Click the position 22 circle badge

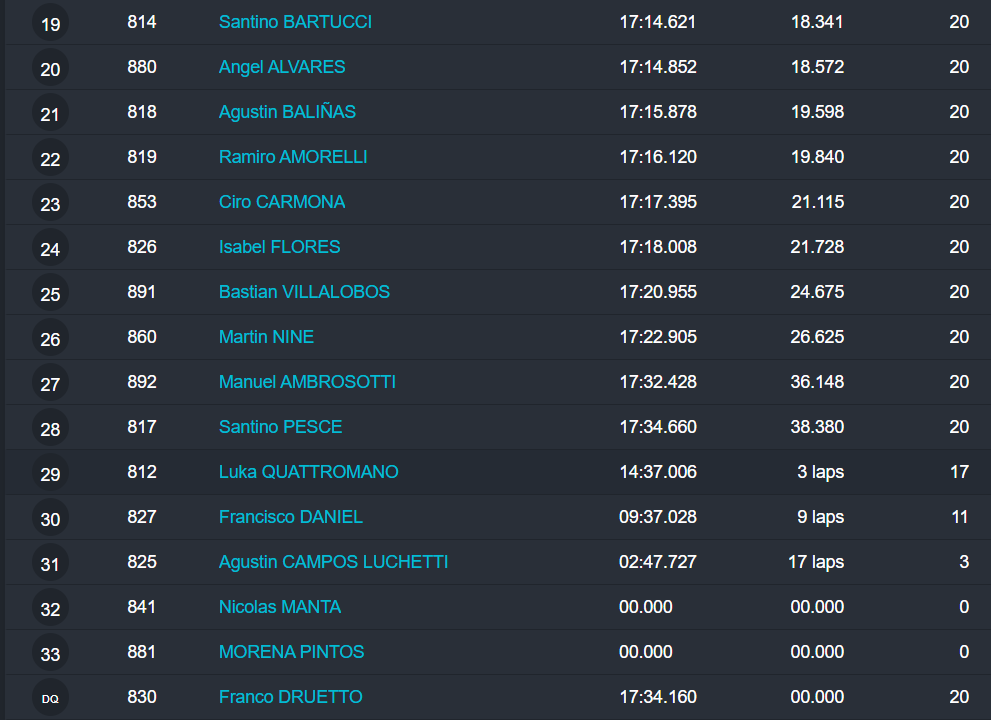tap(50, 159)
